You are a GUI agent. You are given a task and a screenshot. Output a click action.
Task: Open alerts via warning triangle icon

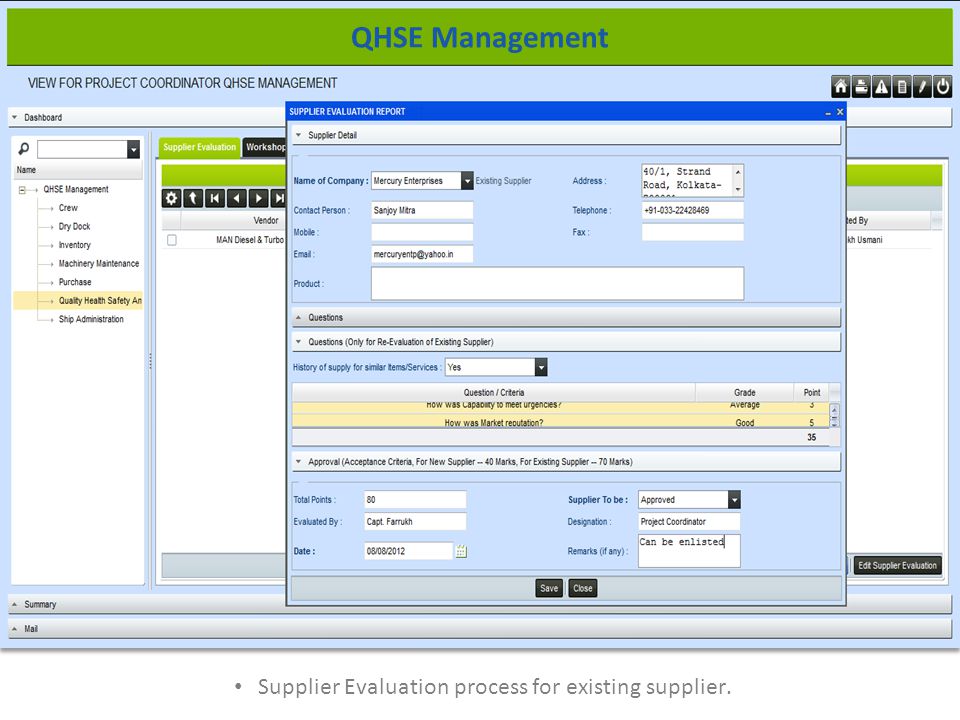click(881, 86)
